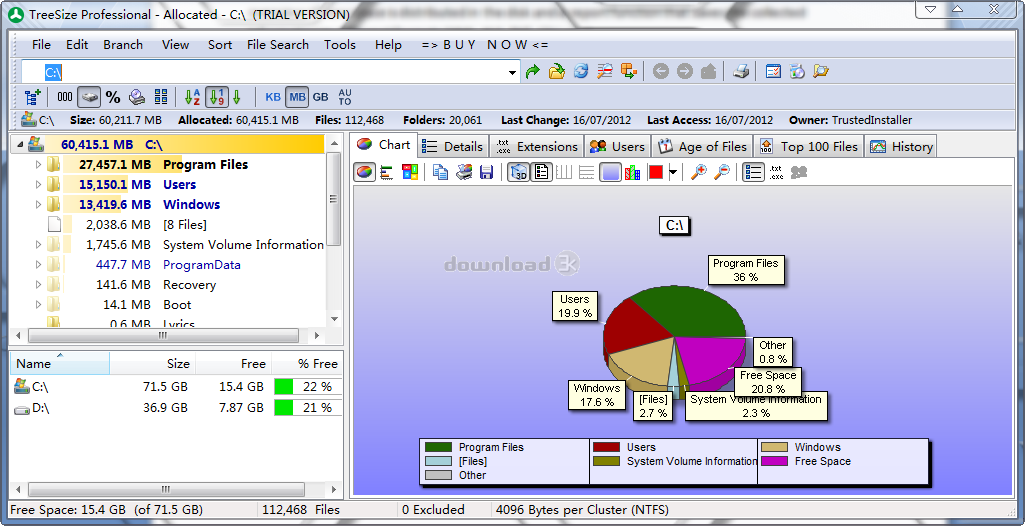This screenshot has width=1025, height=526.
Task: Open the options checklist window icon
Action: 773,71
